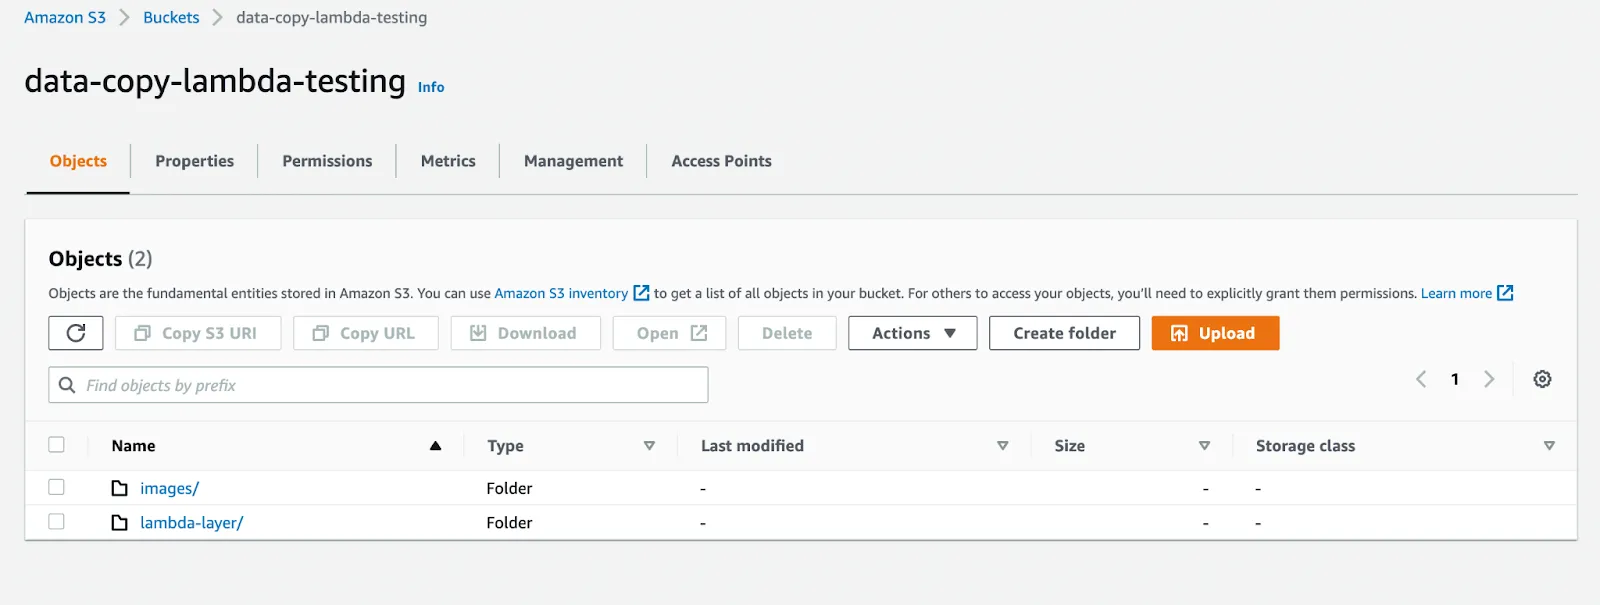Switch to the Properties tab
Viewport: 1600px width, 605px height.
tap(195, 161)
